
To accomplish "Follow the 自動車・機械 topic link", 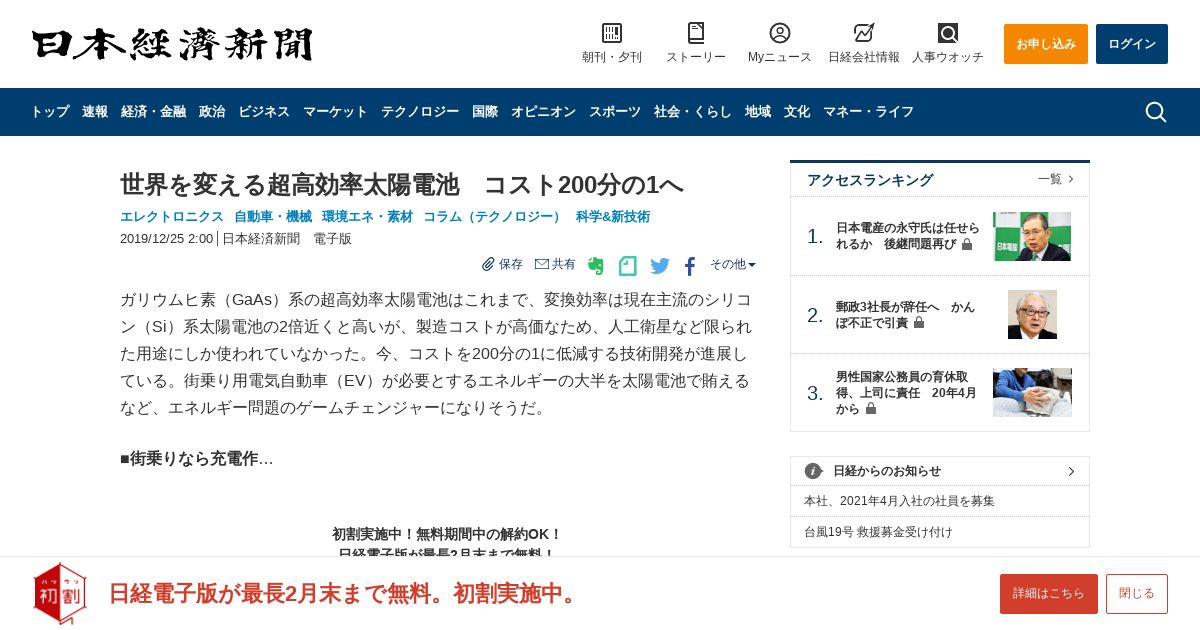I will [273, 217].
